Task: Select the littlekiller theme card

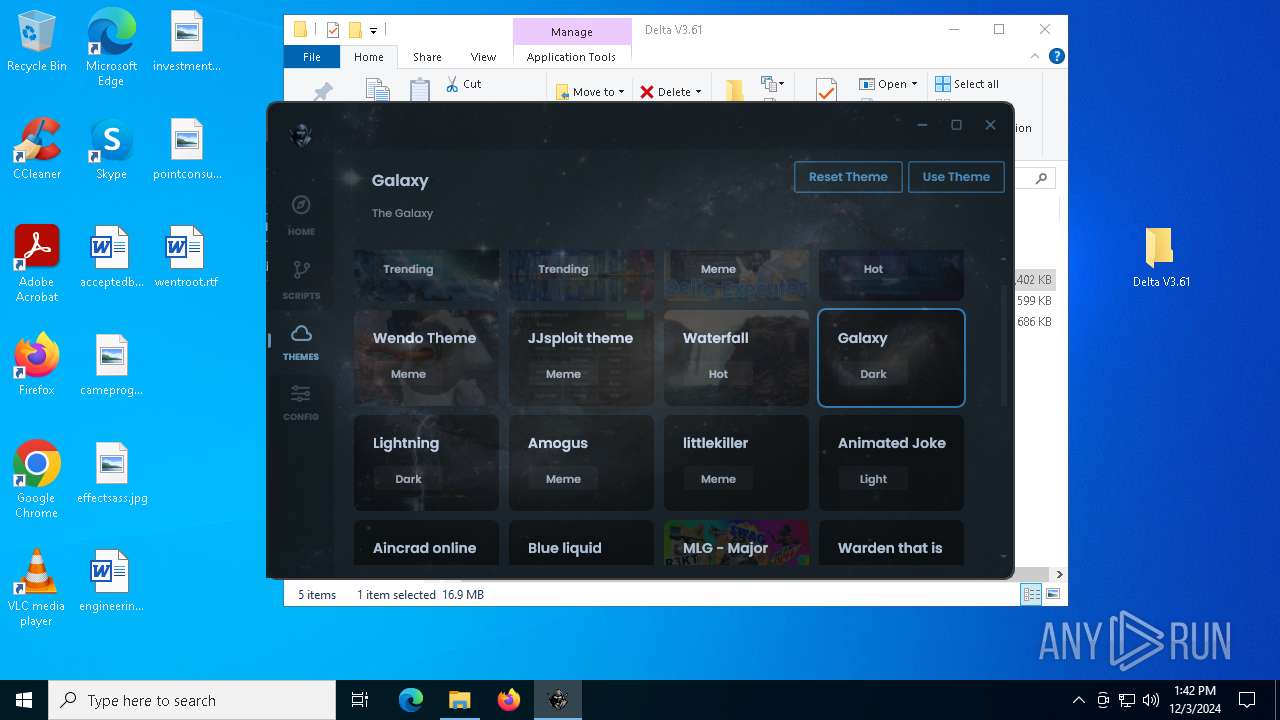Action: click(x=736, y=463)
